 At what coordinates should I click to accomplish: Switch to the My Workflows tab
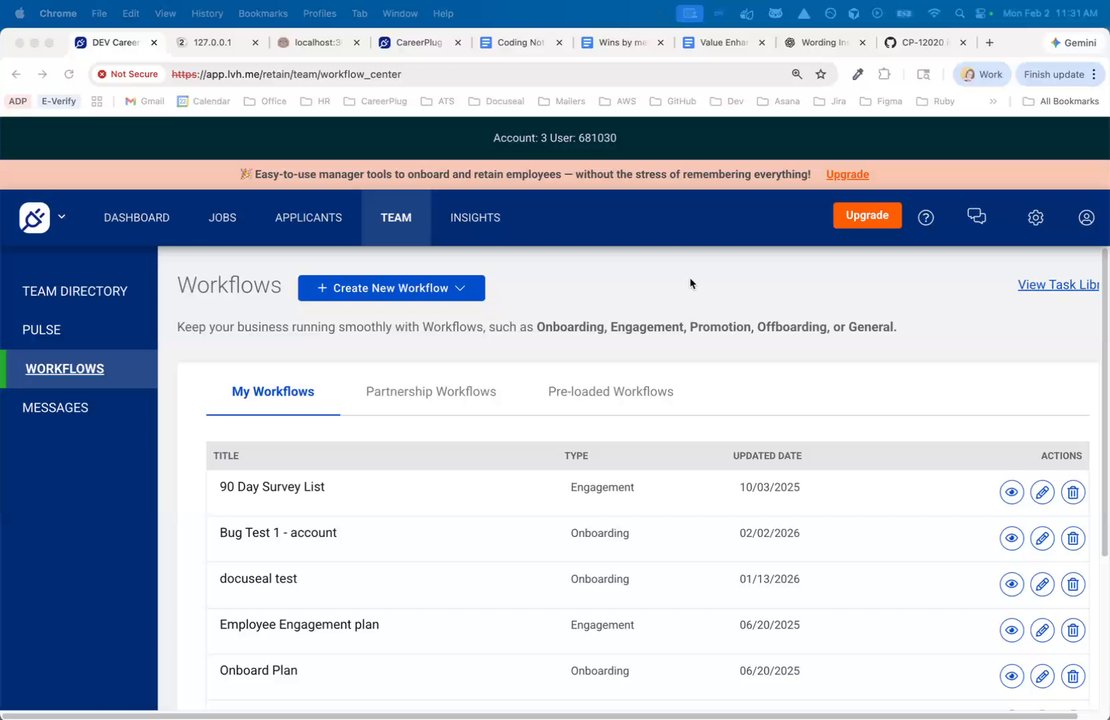273,392
